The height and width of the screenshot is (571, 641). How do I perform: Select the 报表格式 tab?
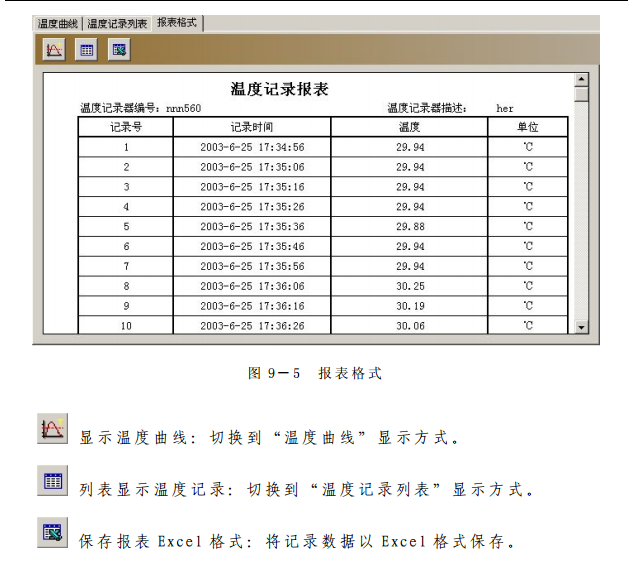176,22
